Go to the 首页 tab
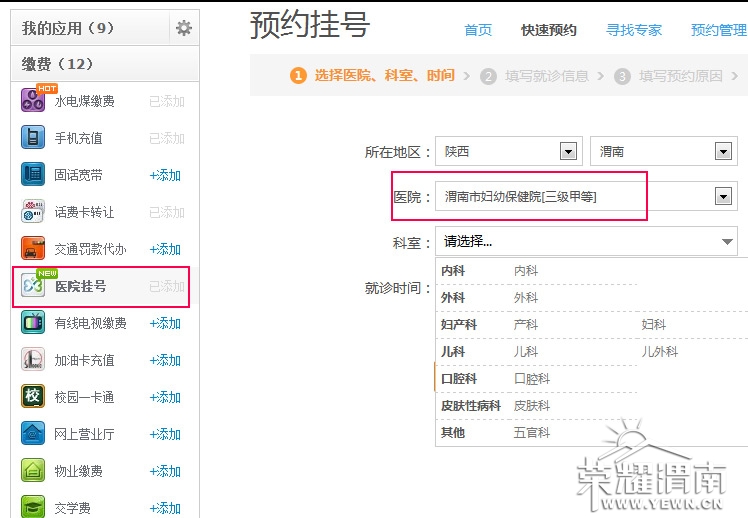748x518 pixels. pos(478,30)
